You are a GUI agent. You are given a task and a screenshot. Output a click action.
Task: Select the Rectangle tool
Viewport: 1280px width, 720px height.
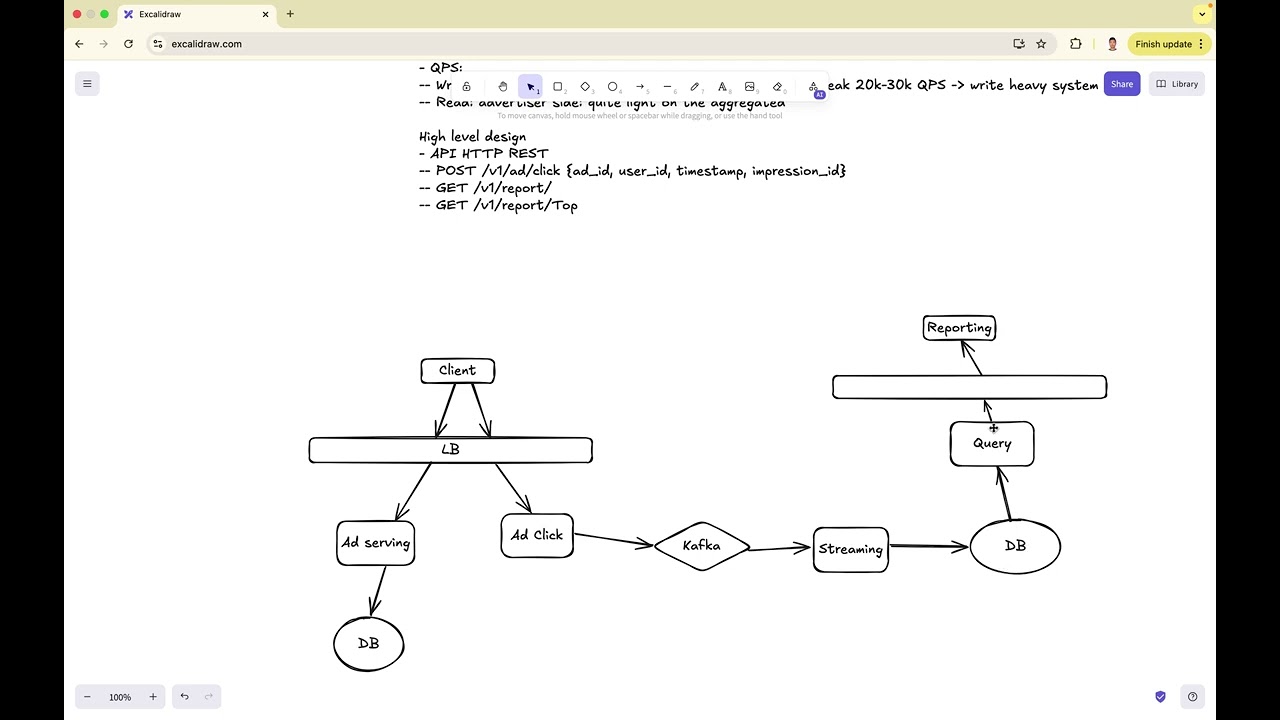[x=558, y=87]
